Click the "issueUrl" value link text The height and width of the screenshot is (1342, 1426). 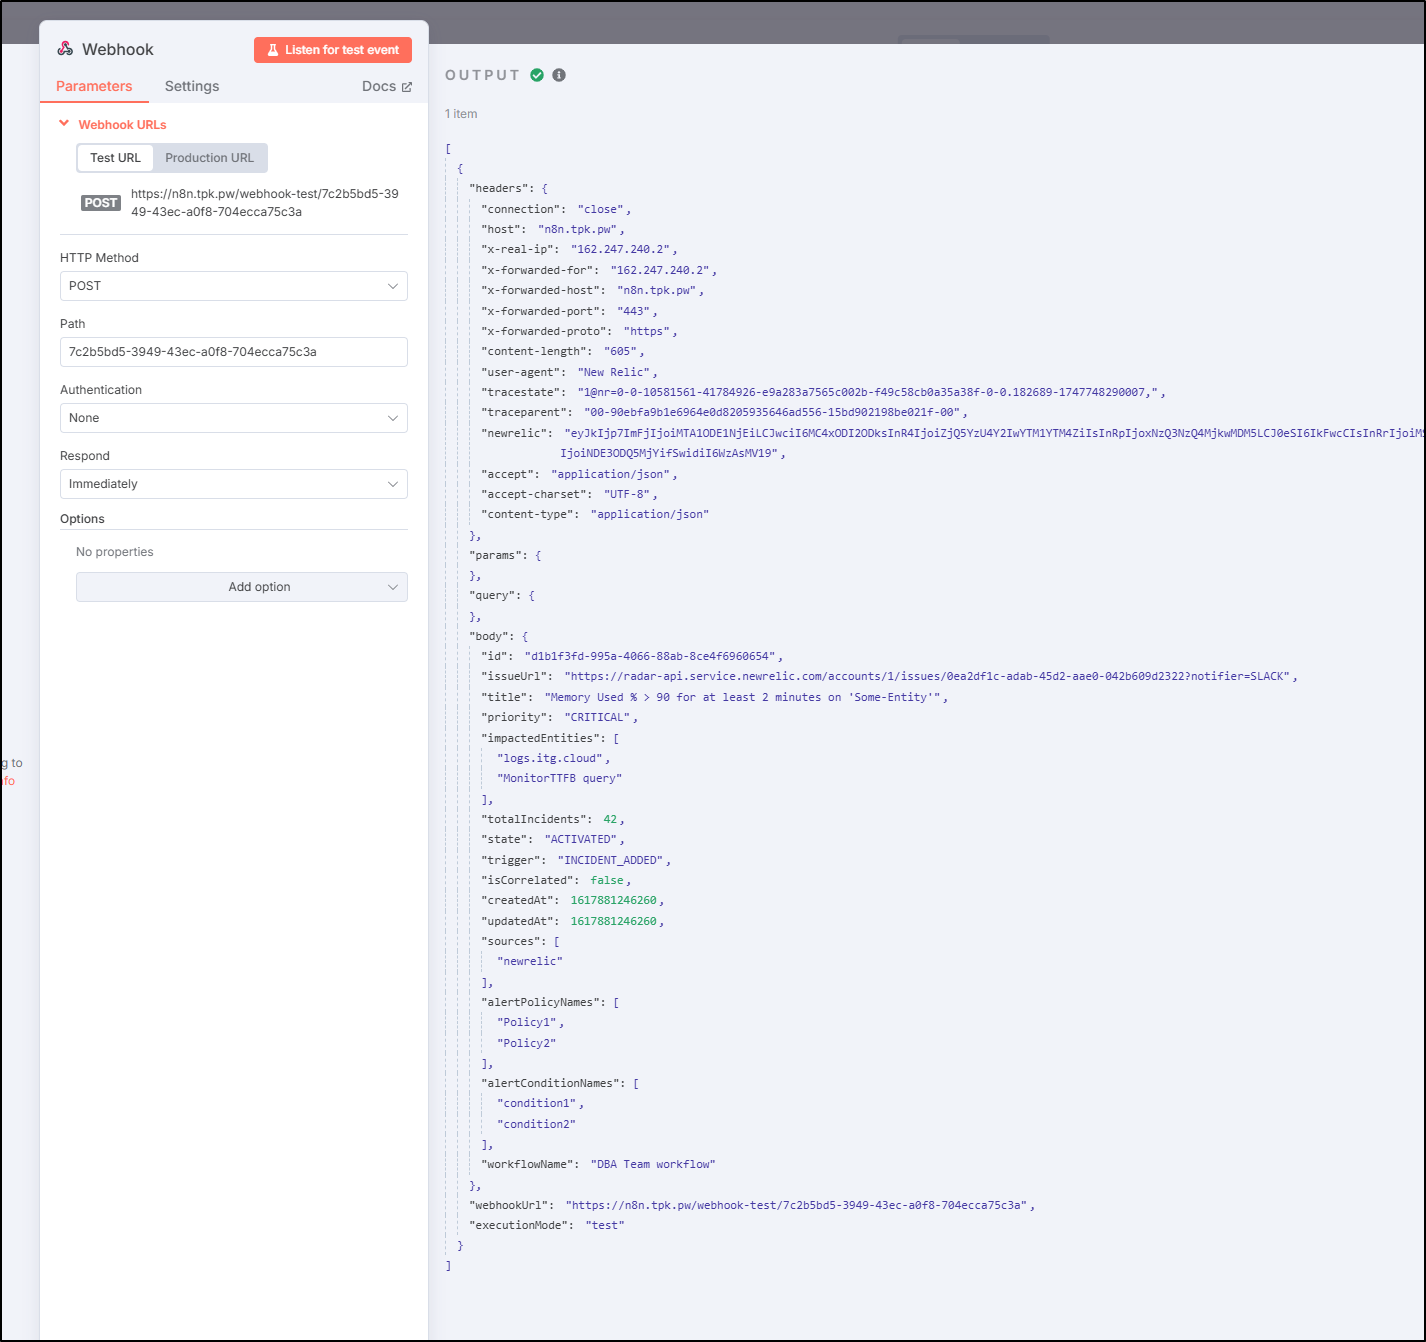pyautogui.click(x=927, y=676)
